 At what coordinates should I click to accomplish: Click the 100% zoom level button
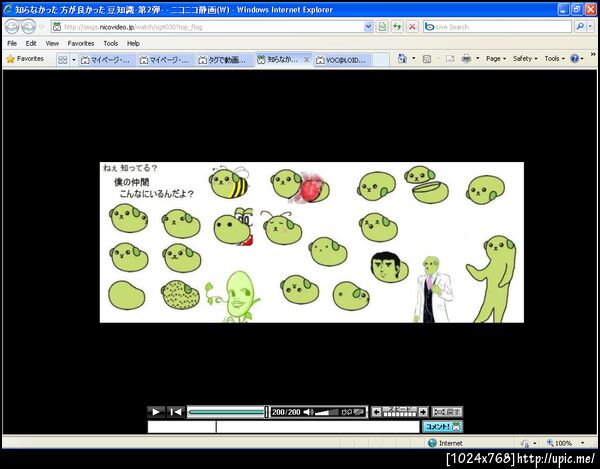click(x=559, y=443)
